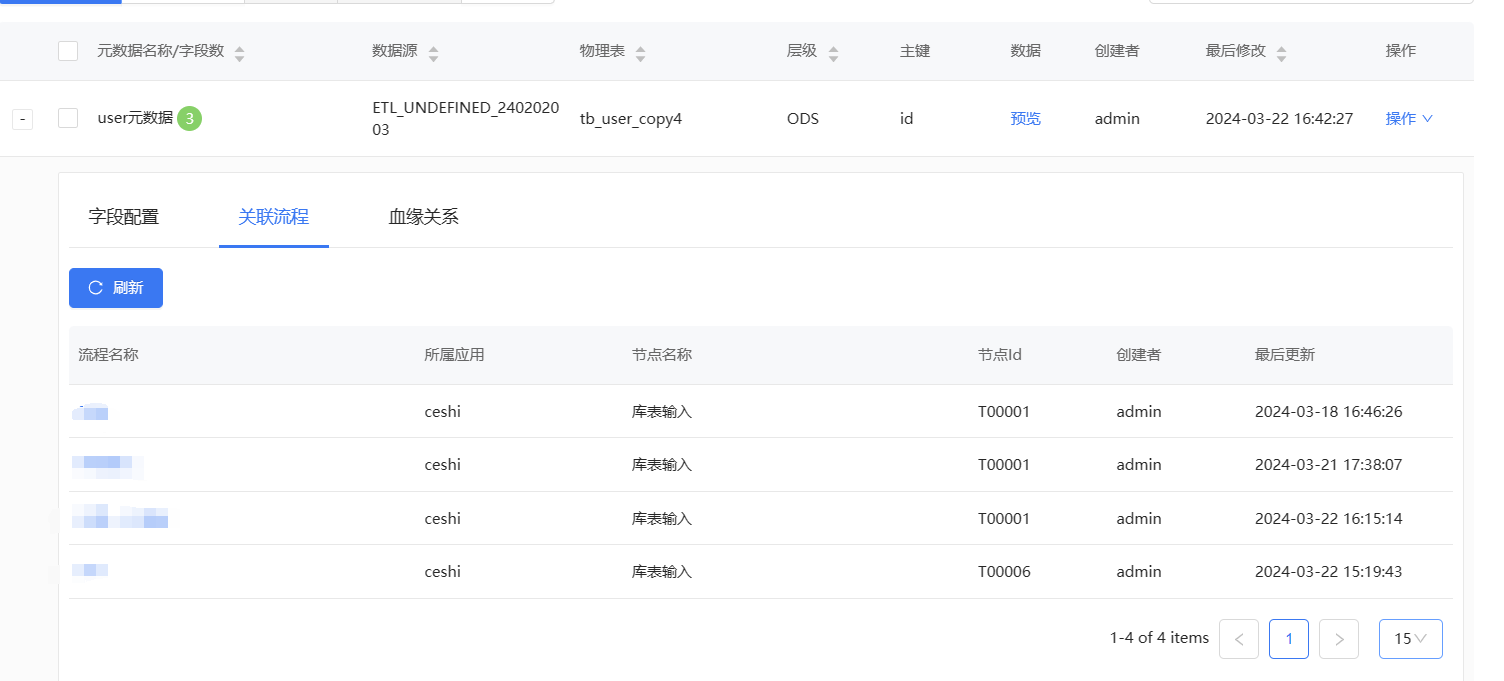1504x681 pixels.
Task: Click the T00006 node id cell
Action: tap(1004, 572)
